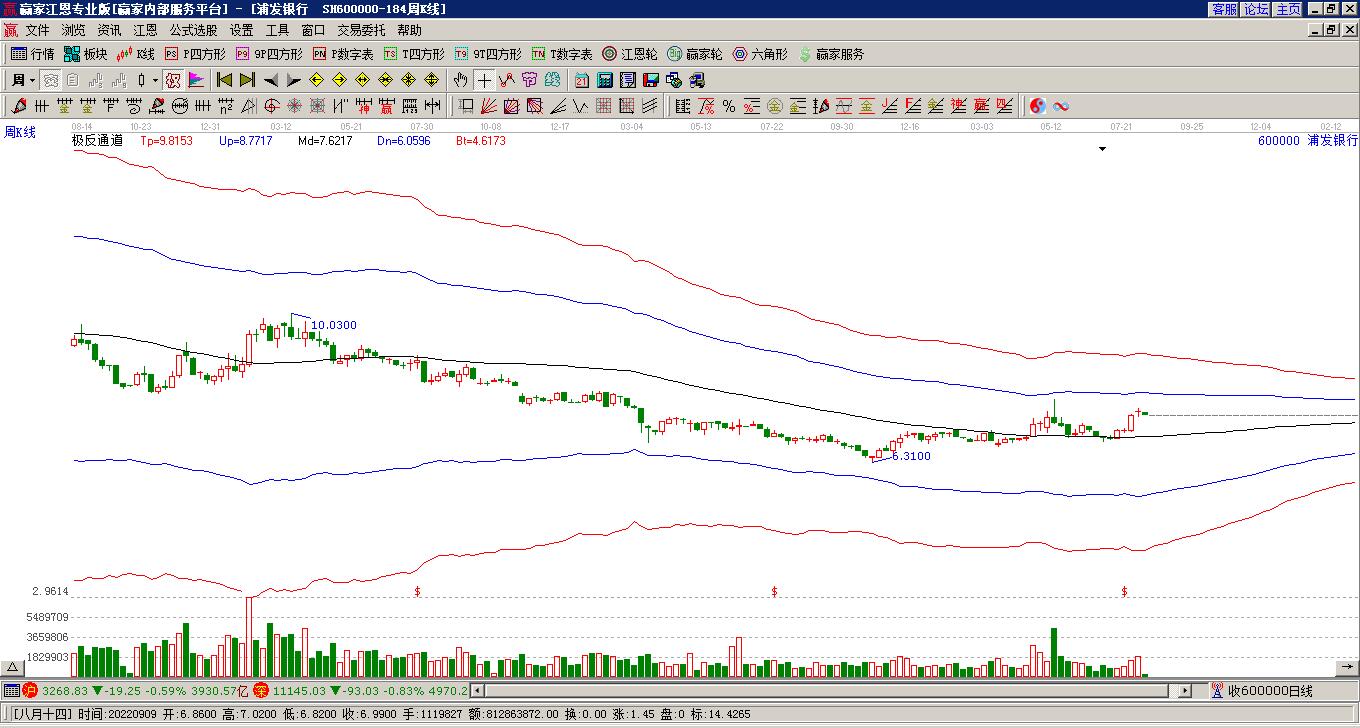Viewport: 1360px width, 728px height.
Task: Click the 客服 customer service button
Action: pyautogui.click(x=1224, y=9)
